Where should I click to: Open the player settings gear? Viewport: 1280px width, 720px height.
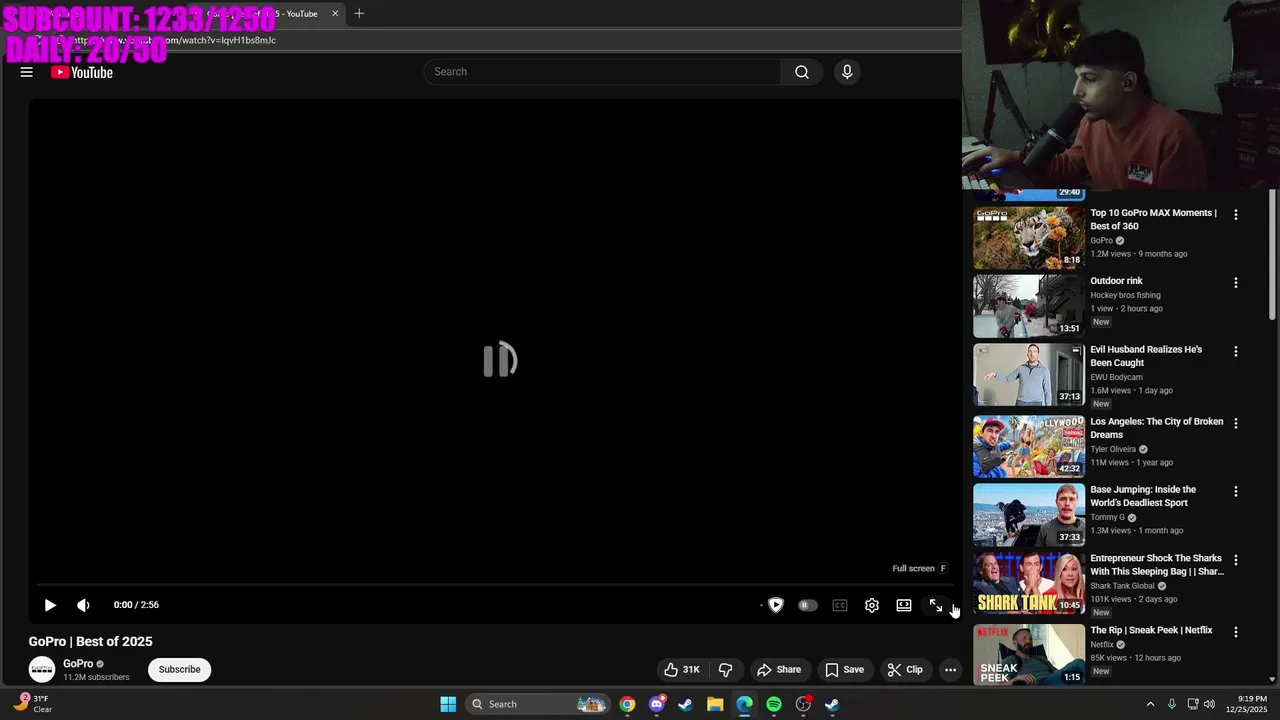(872, 605)
